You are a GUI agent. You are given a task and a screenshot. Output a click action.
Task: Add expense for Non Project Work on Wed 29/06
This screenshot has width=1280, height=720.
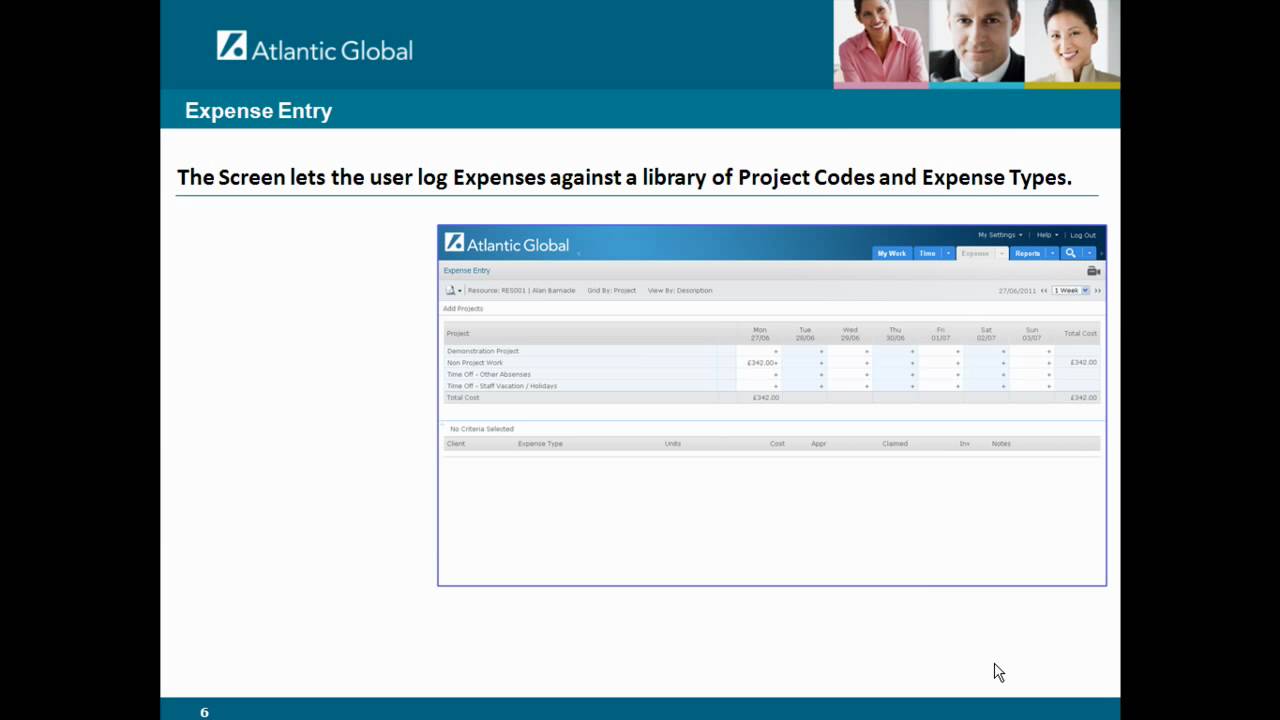[x=866, y=363]
